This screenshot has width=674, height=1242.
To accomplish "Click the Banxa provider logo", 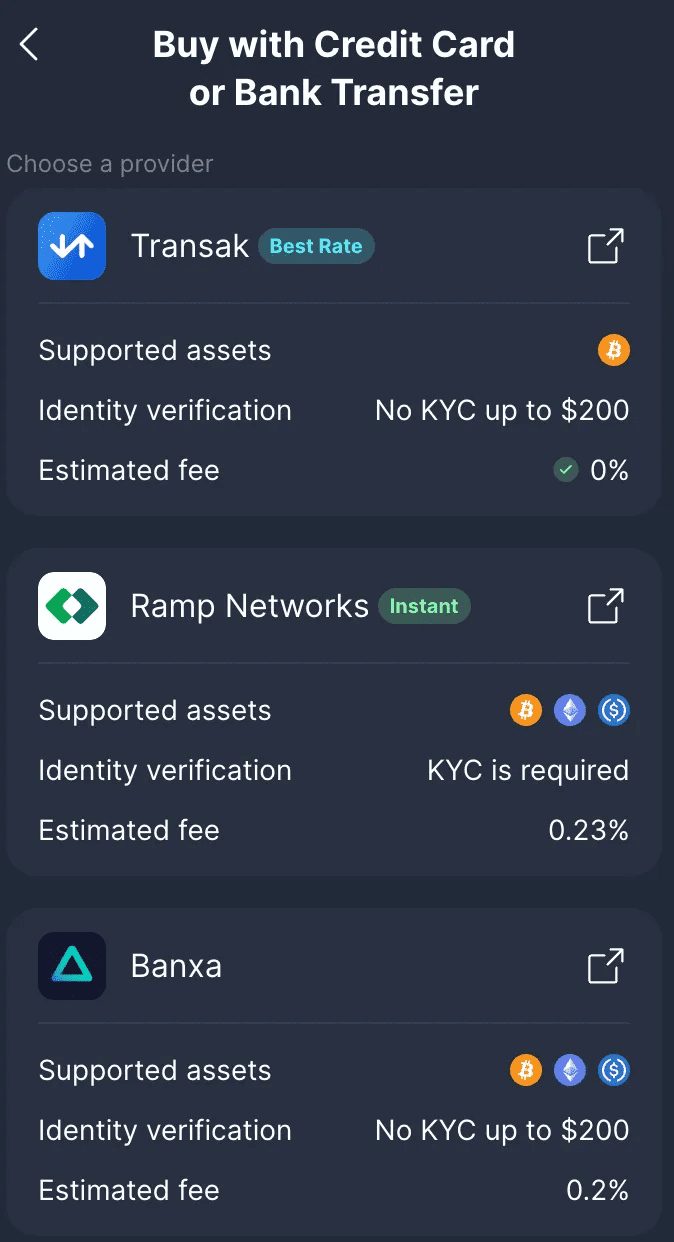I will [x=71, y=966].
